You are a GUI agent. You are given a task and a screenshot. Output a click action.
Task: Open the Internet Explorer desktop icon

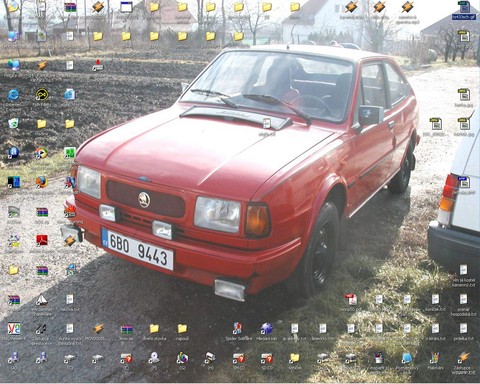(14, 95)
